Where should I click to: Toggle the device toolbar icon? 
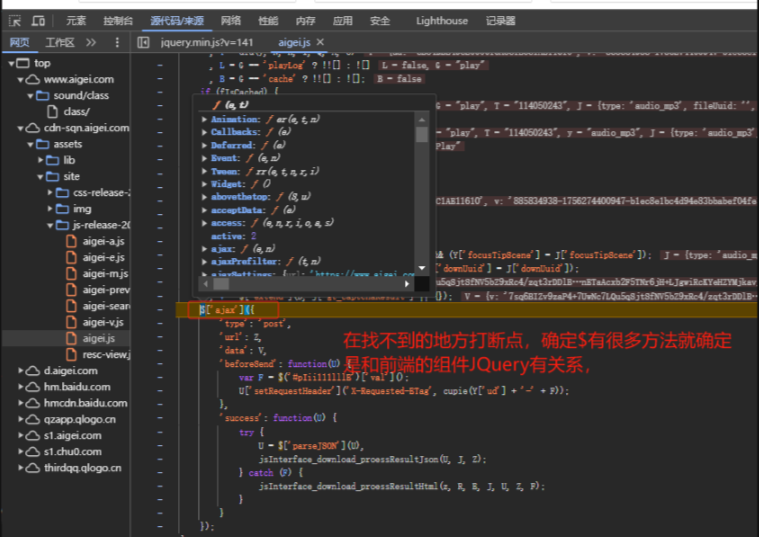point(38,21)
